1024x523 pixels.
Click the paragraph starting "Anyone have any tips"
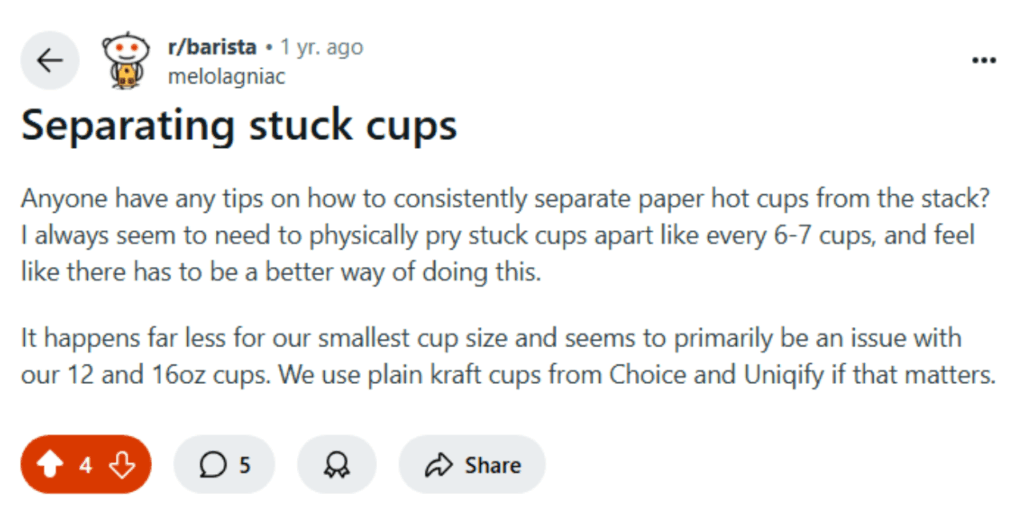(x=505, y=235)
